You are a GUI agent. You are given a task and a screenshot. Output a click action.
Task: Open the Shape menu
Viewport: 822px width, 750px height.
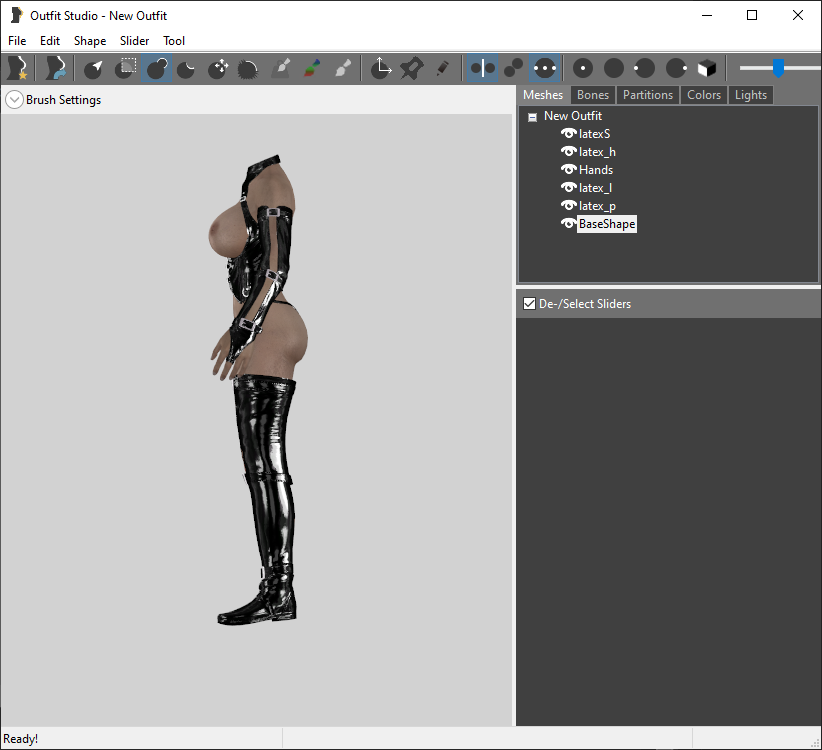point(90,41)
